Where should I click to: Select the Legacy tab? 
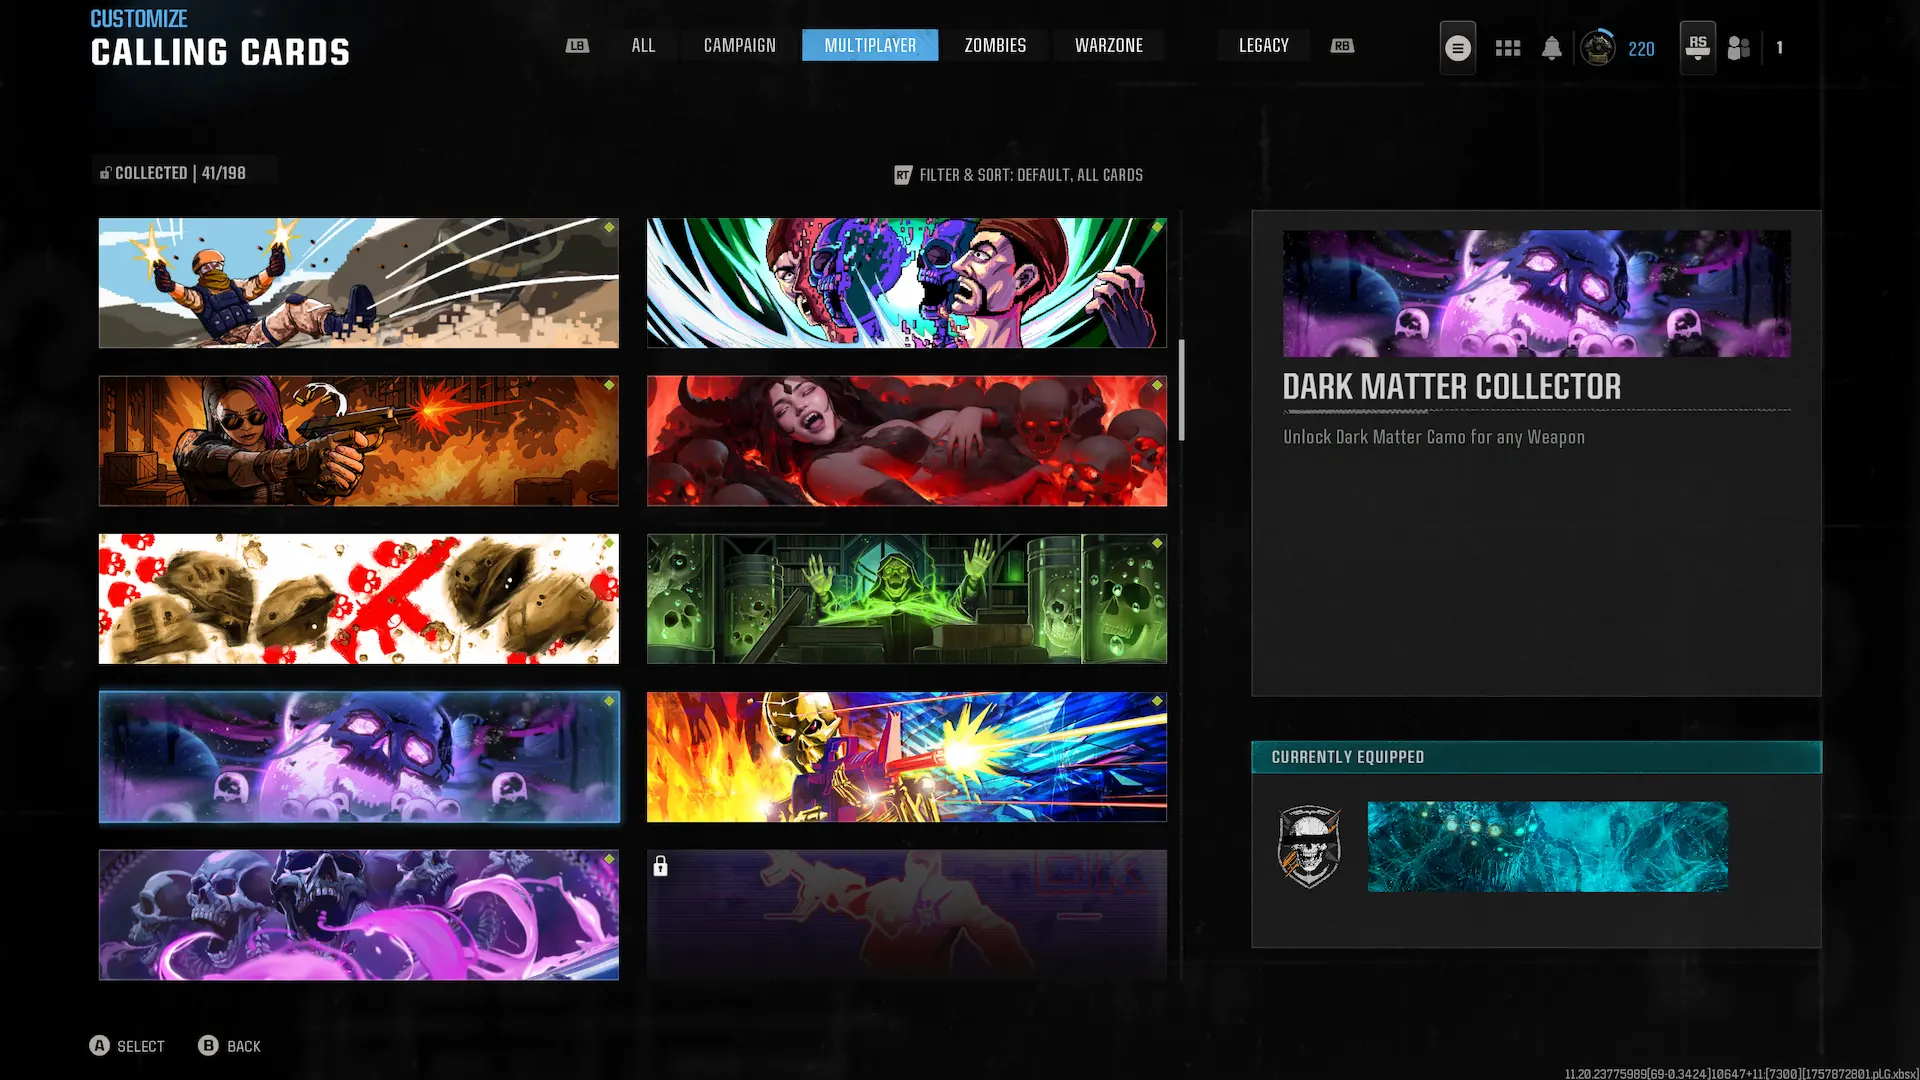point(1263,46)
